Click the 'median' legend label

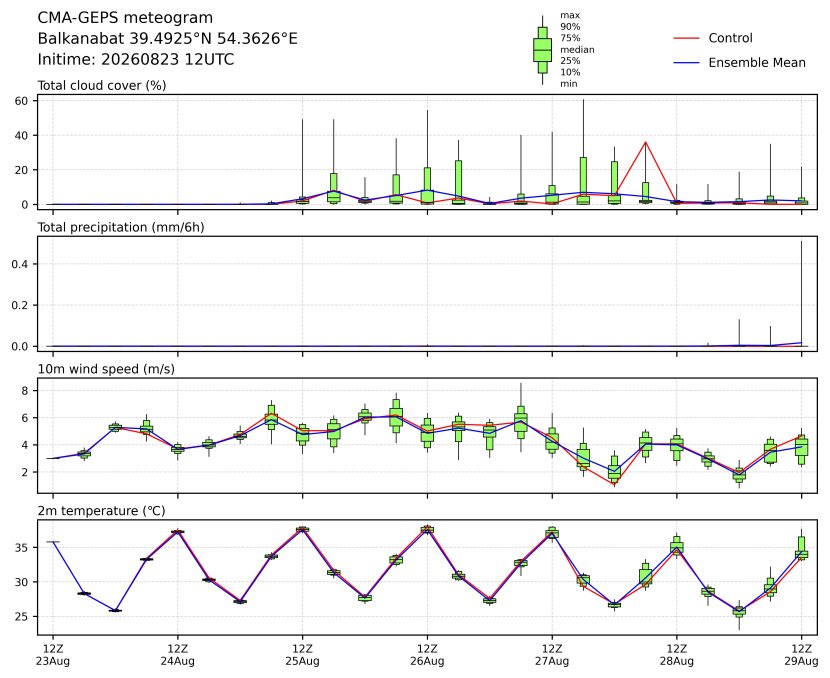577,50
